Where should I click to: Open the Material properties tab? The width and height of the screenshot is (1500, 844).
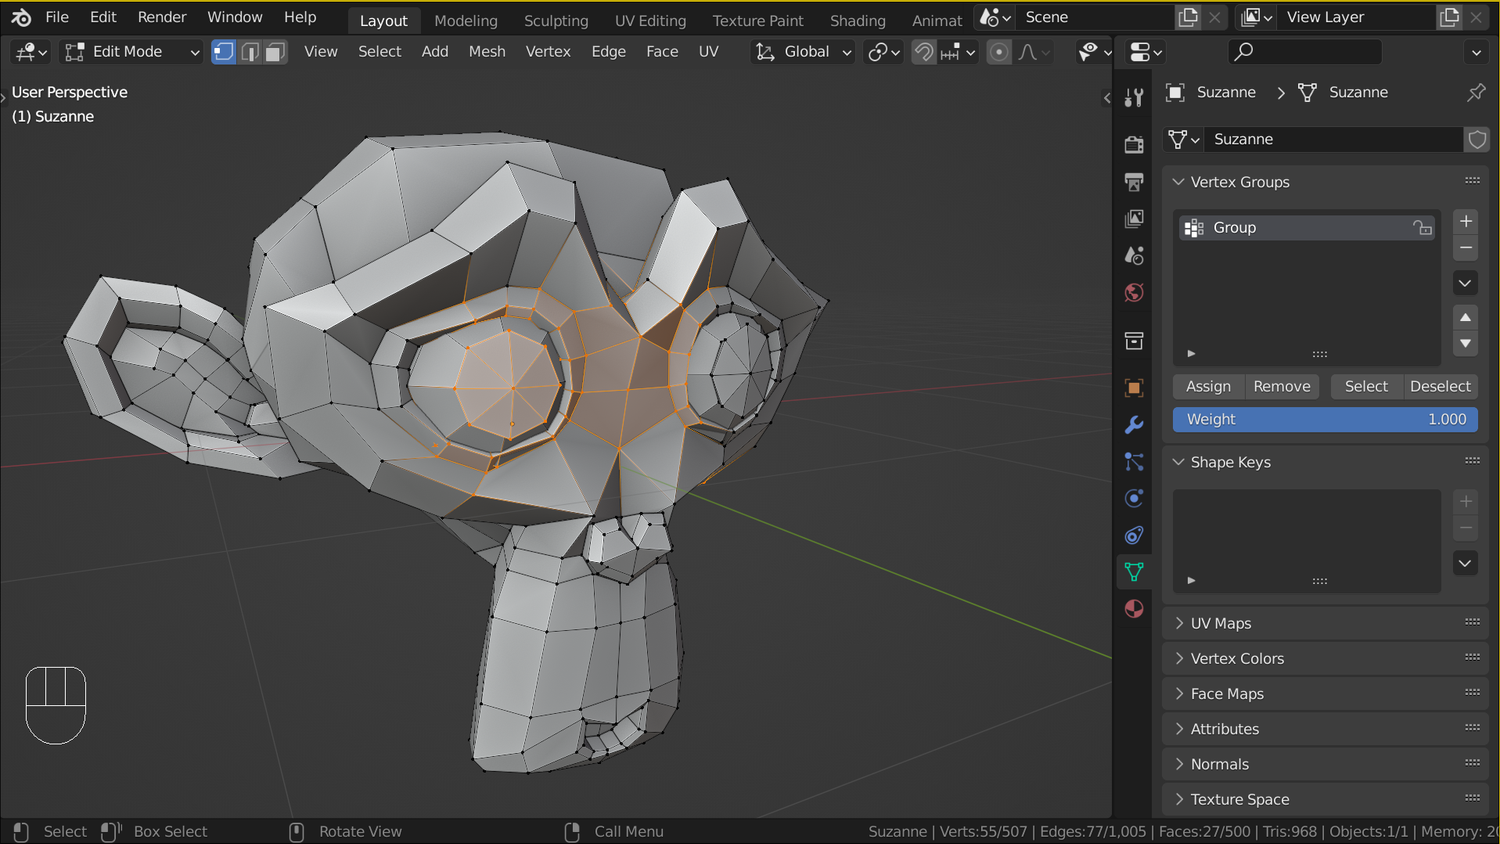[1134, 609]
